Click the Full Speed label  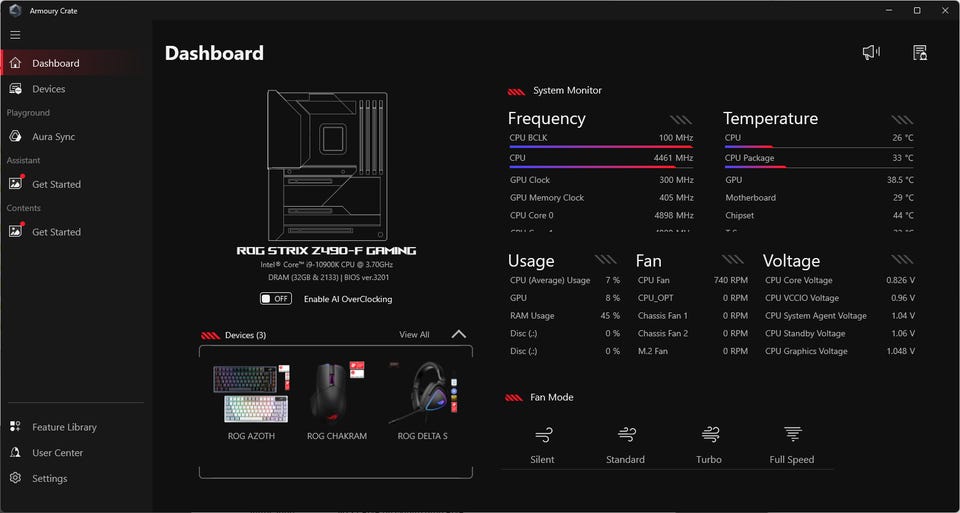(792, 459)
